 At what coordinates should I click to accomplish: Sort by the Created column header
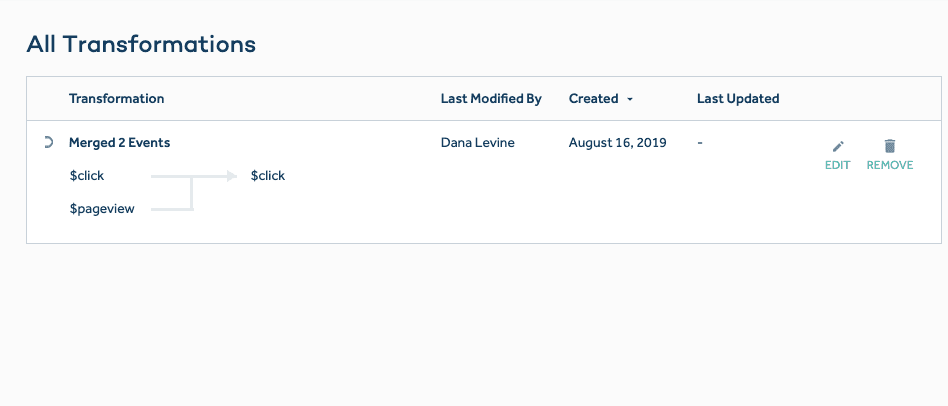593,99
